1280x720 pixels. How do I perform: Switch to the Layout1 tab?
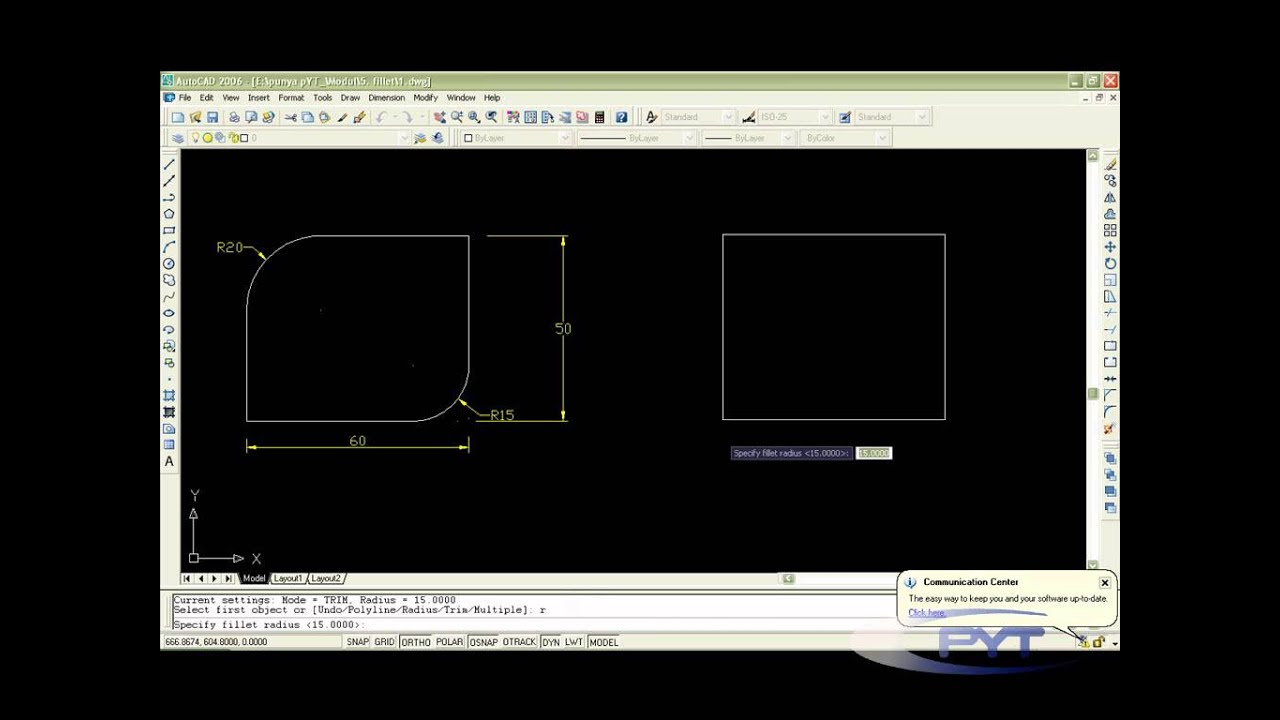[x=288, y=578]
